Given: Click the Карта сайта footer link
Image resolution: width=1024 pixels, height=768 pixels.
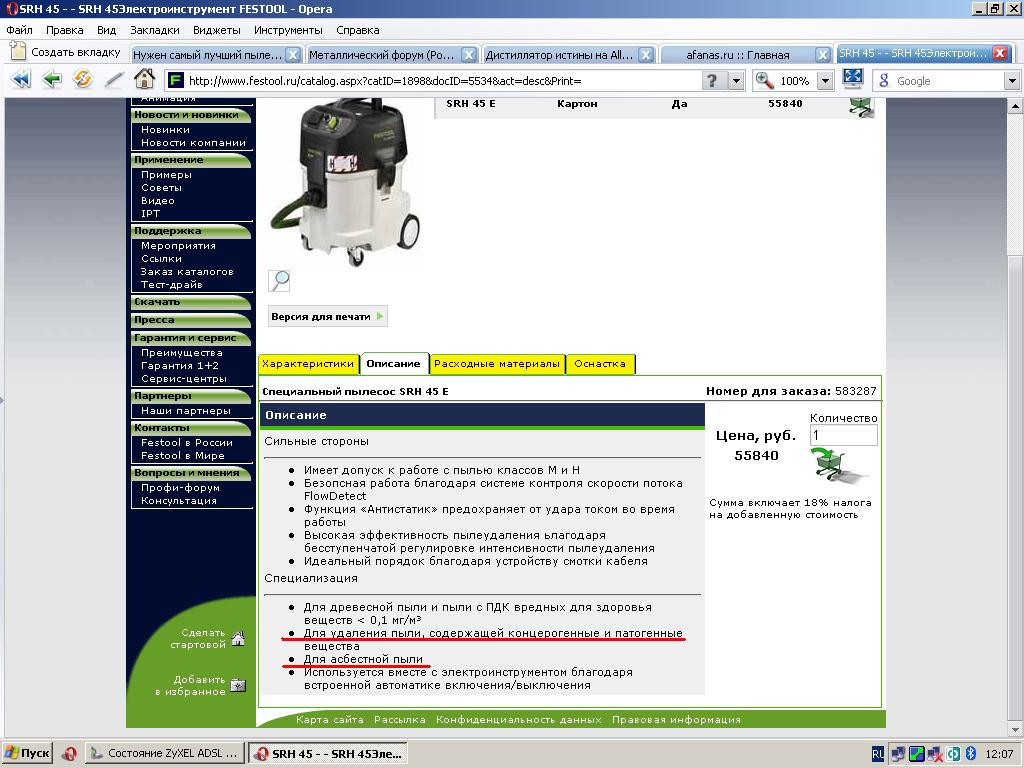Looking at the screenshot, I should click(329, 720).
